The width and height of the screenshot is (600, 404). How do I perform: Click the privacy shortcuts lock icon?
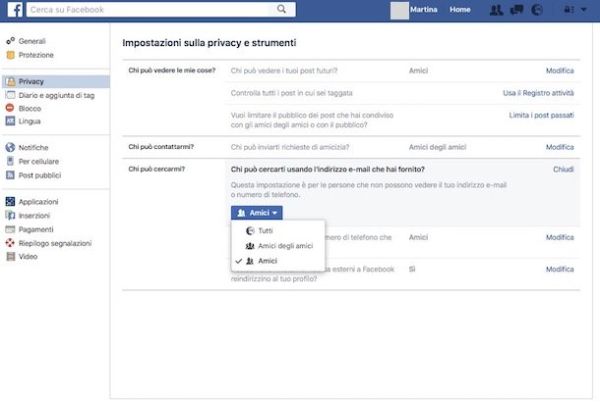(x=566, y=10)
